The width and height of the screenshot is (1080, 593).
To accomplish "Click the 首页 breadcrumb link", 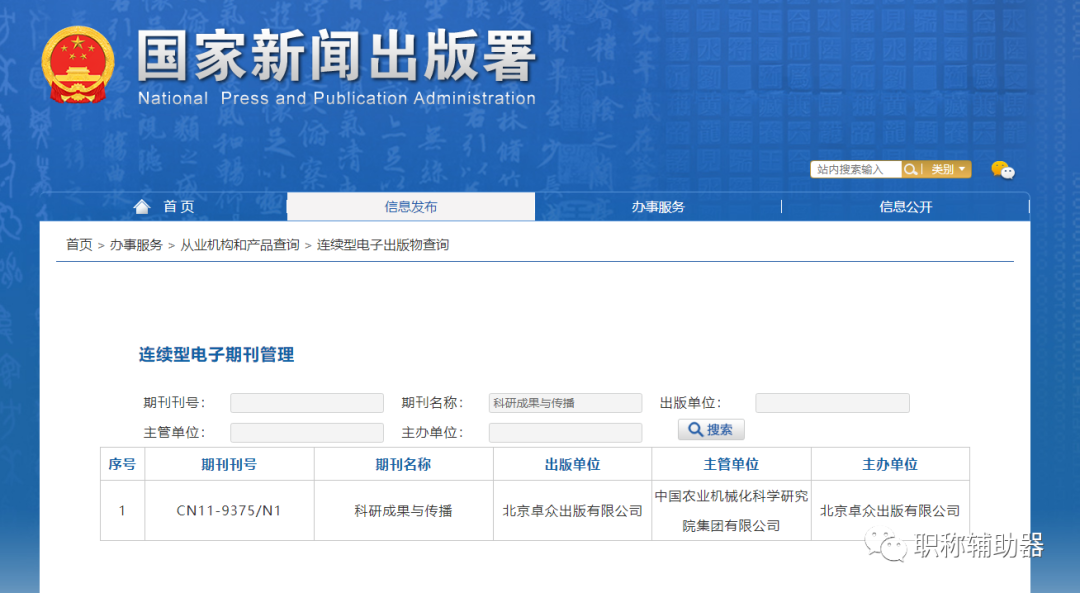I will click(x=78, y=243).
